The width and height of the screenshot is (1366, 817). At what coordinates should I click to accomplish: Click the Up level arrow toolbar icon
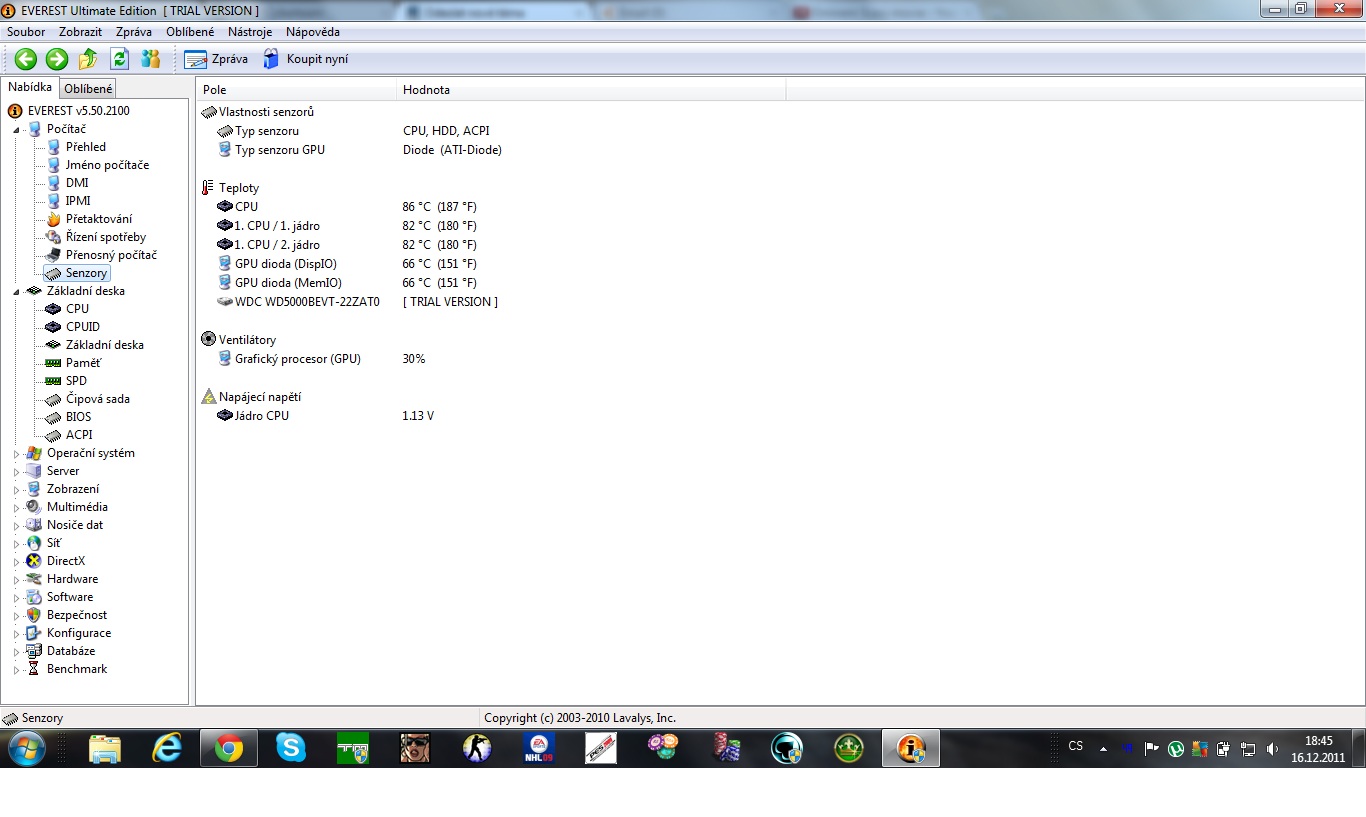88,59
